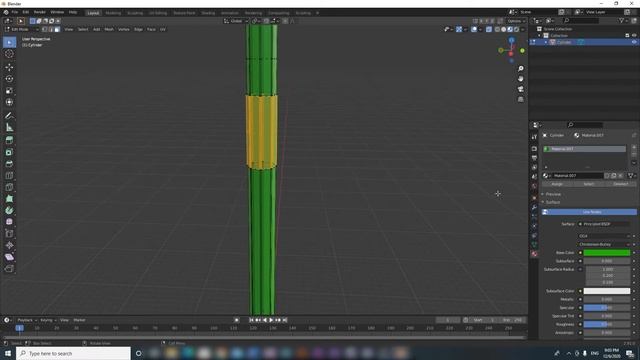The height and width of the screenshot is (360, 640).
Task: Select the Cursor tool
Action: [x=9, y=54]
